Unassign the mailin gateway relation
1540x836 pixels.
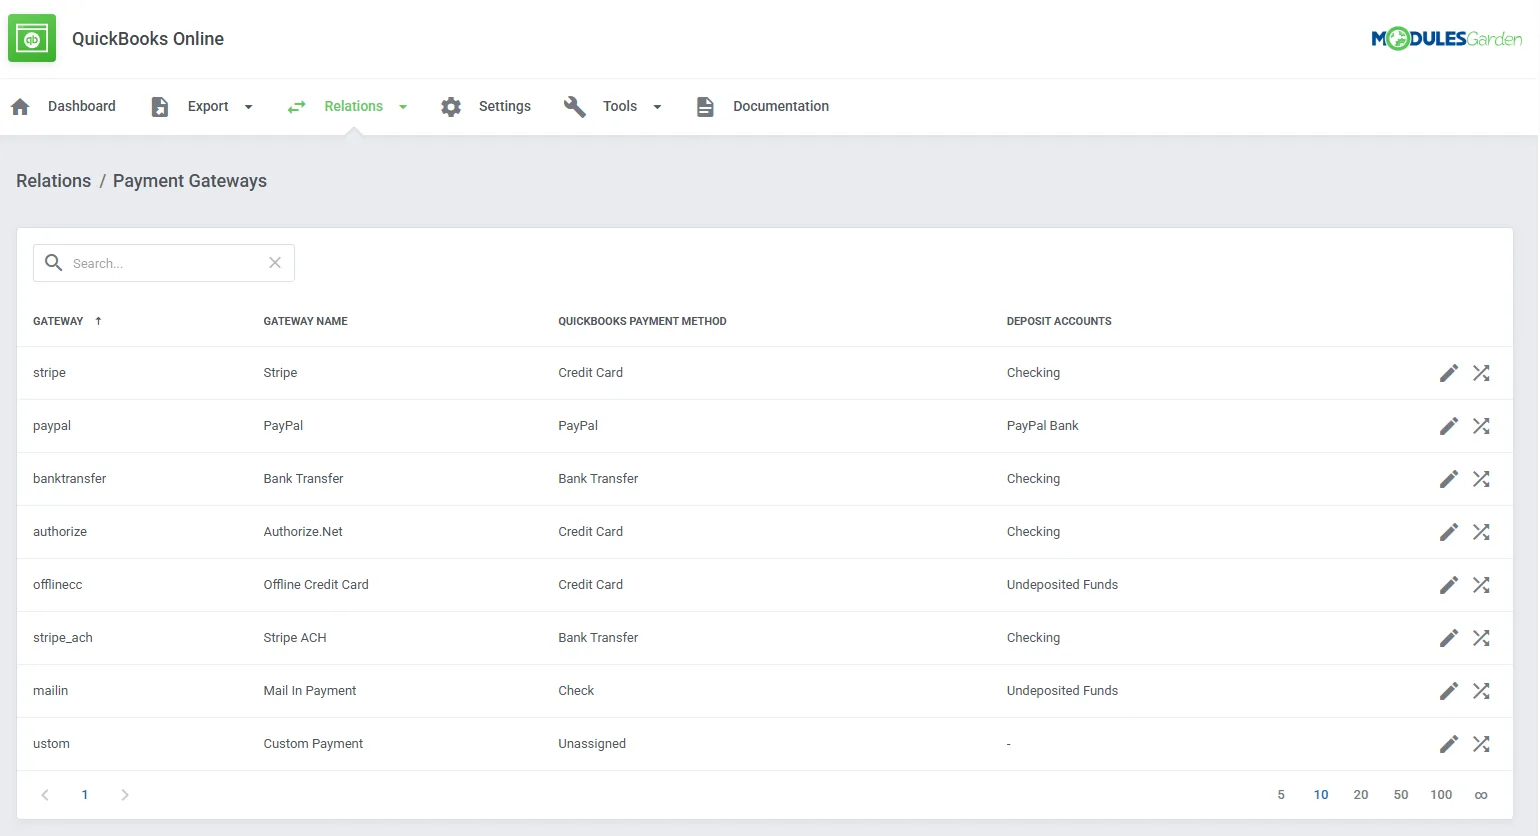click(1481, 691)
